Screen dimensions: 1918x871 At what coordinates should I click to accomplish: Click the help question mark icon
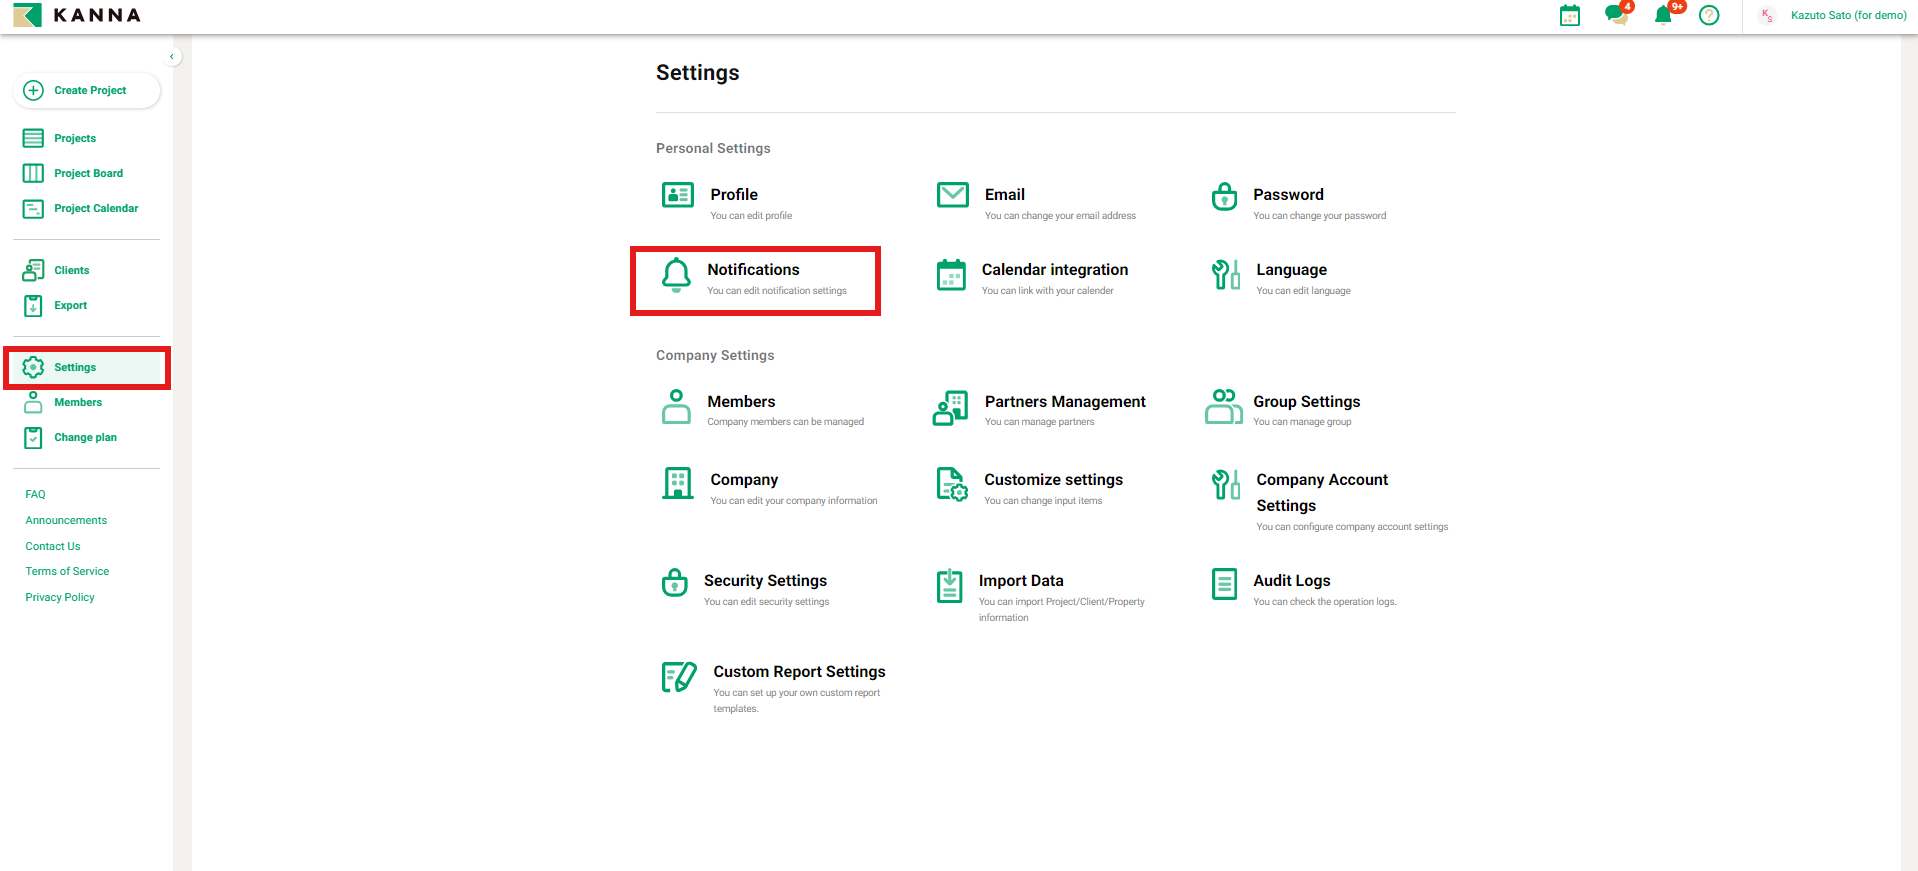point(1709,16)
